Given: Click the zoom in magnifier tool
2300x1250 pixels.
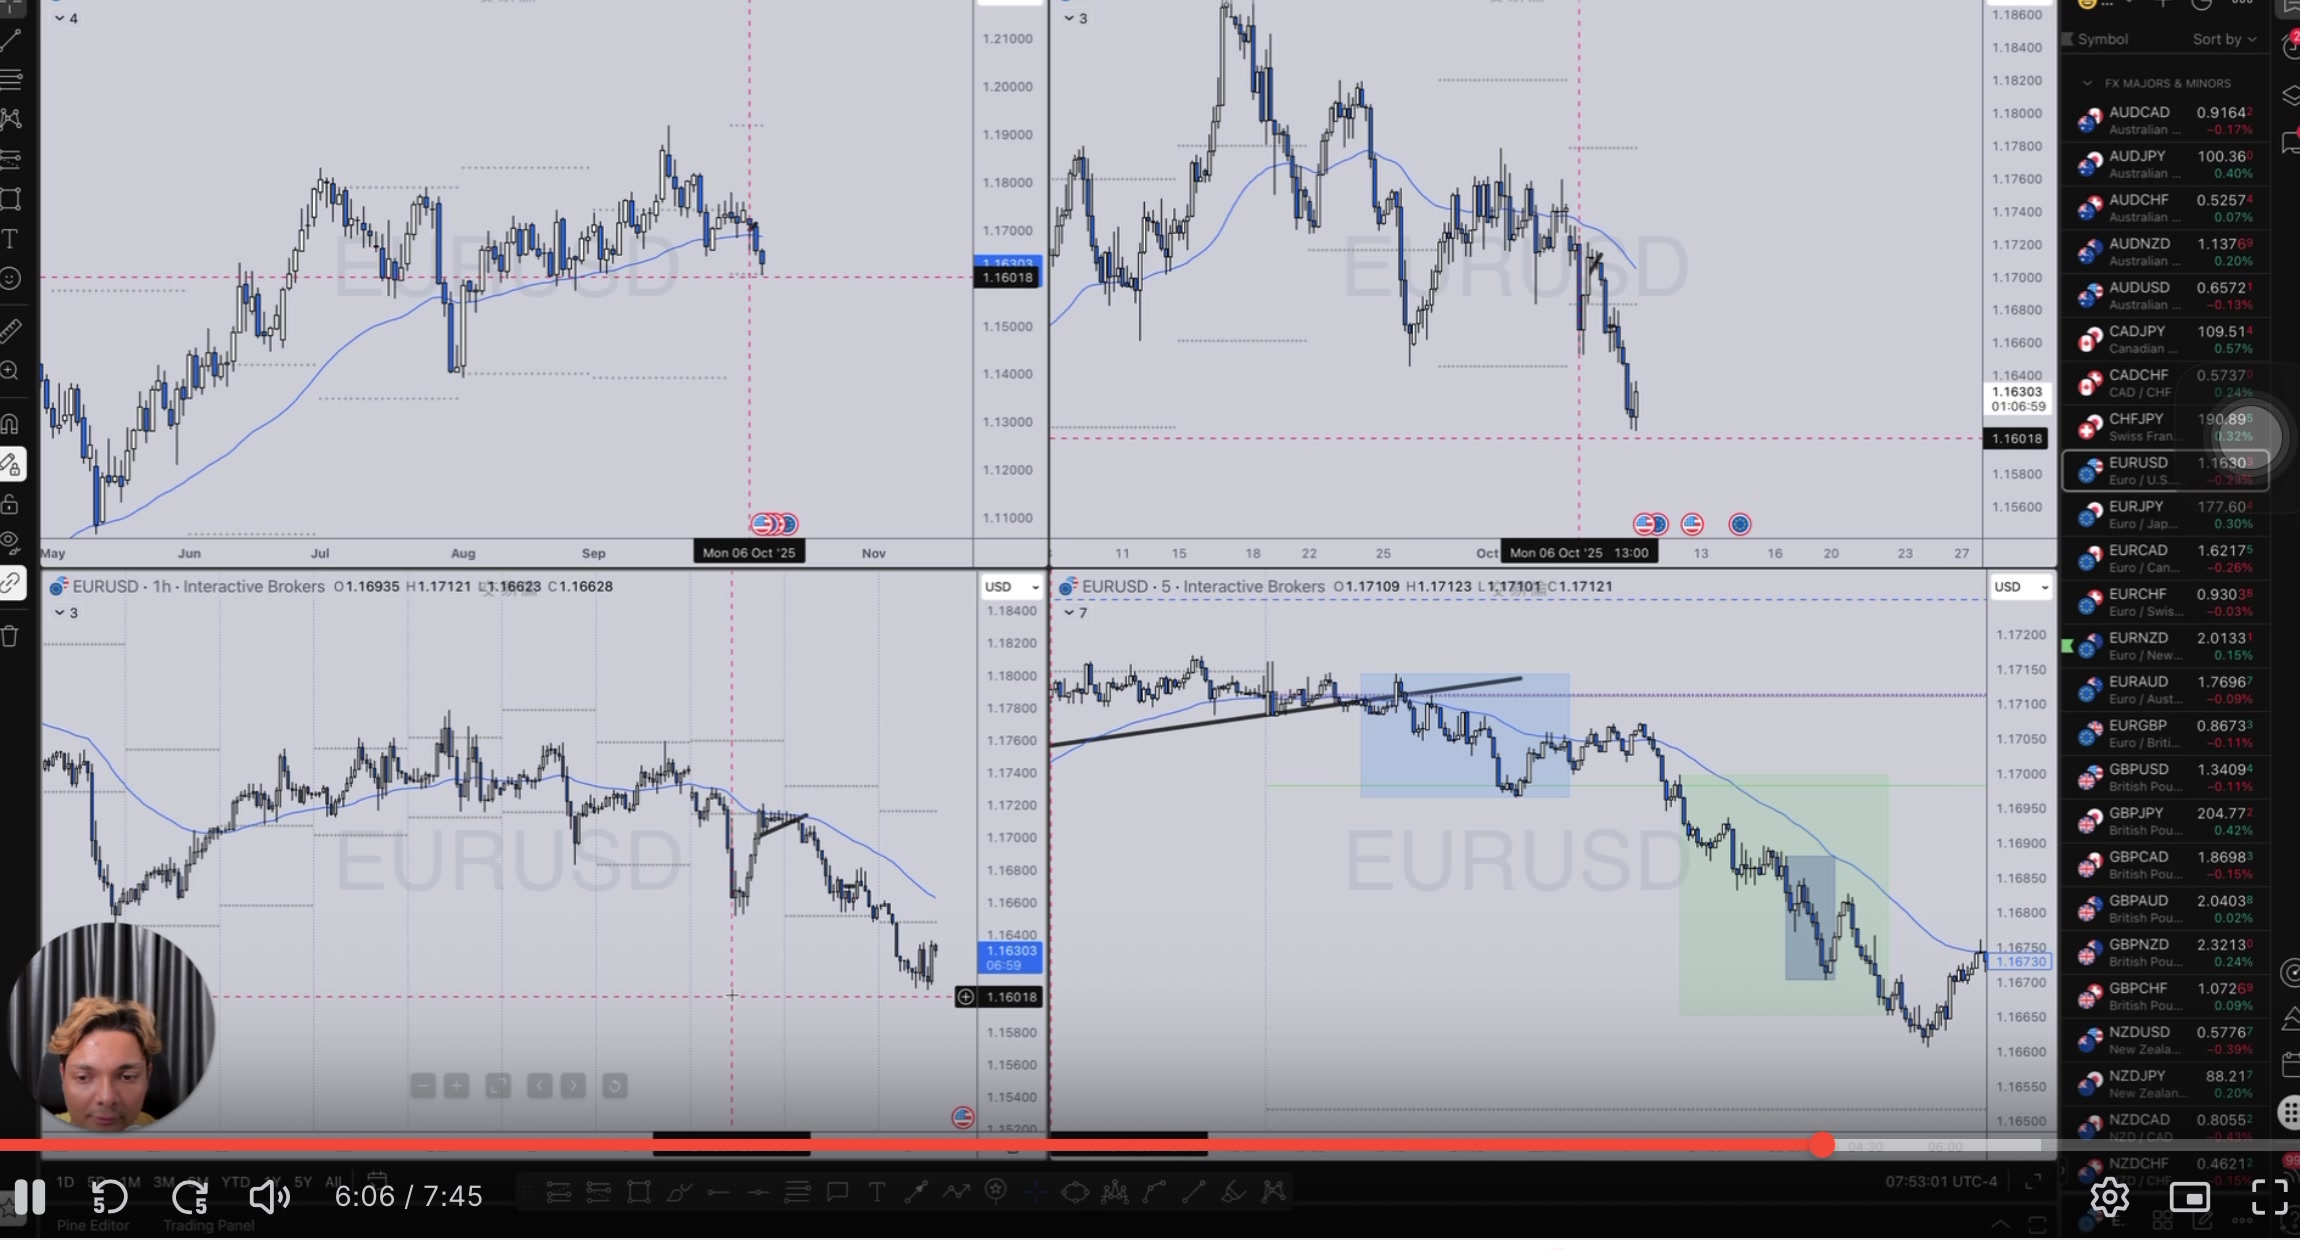Looking at the screenshot, I should pos(11,372).
